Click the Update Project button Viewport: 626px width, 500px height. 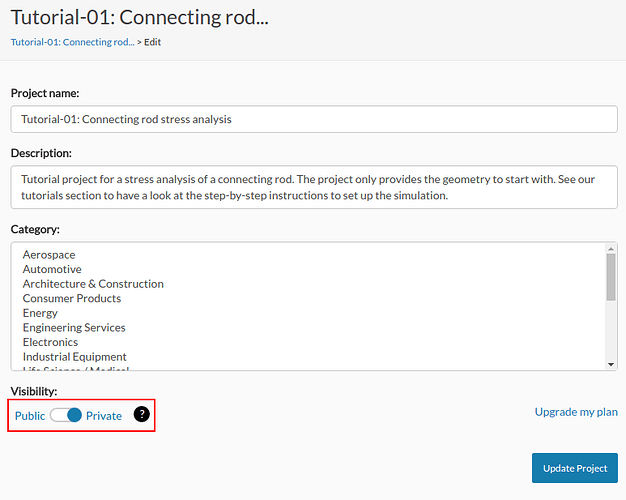(574, 468)
